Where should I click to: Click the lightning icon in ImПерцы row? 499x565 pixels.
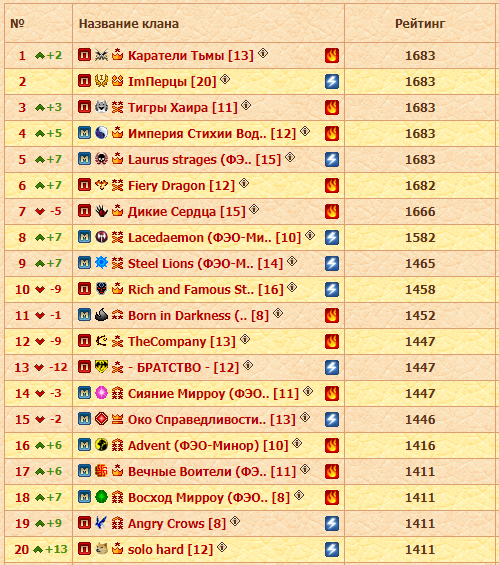point(332,81)
